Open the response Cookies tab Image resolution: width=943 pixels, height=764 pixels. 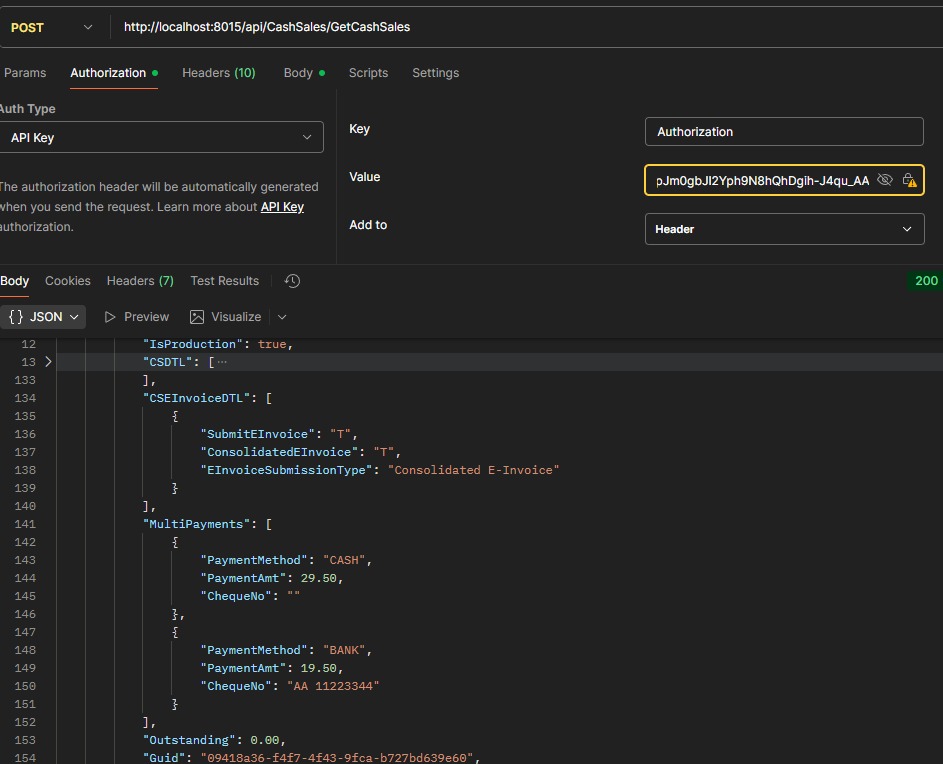68,281
